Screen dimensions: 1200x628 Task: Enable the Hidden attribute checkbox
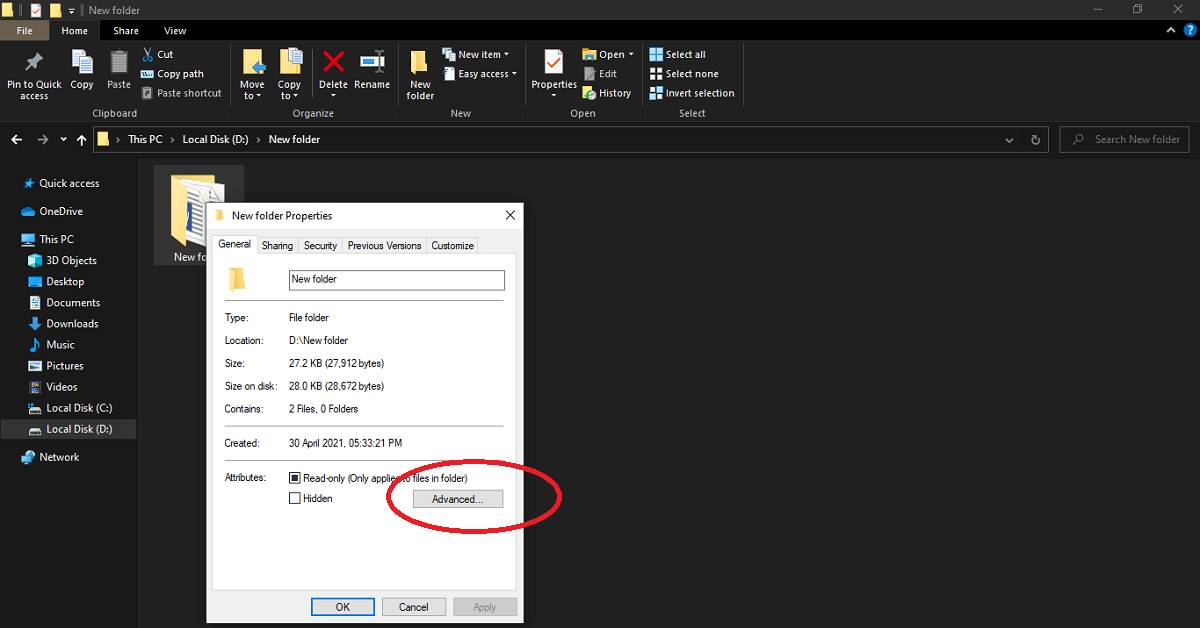[295, 498]
